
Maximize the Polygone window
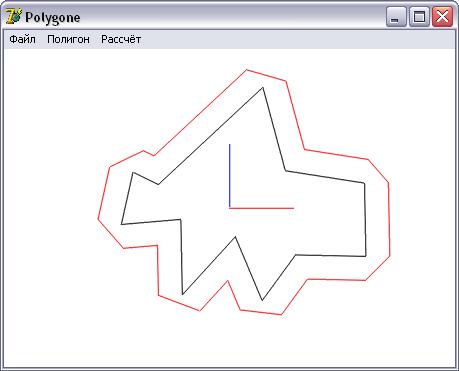[x=419, y=16]
